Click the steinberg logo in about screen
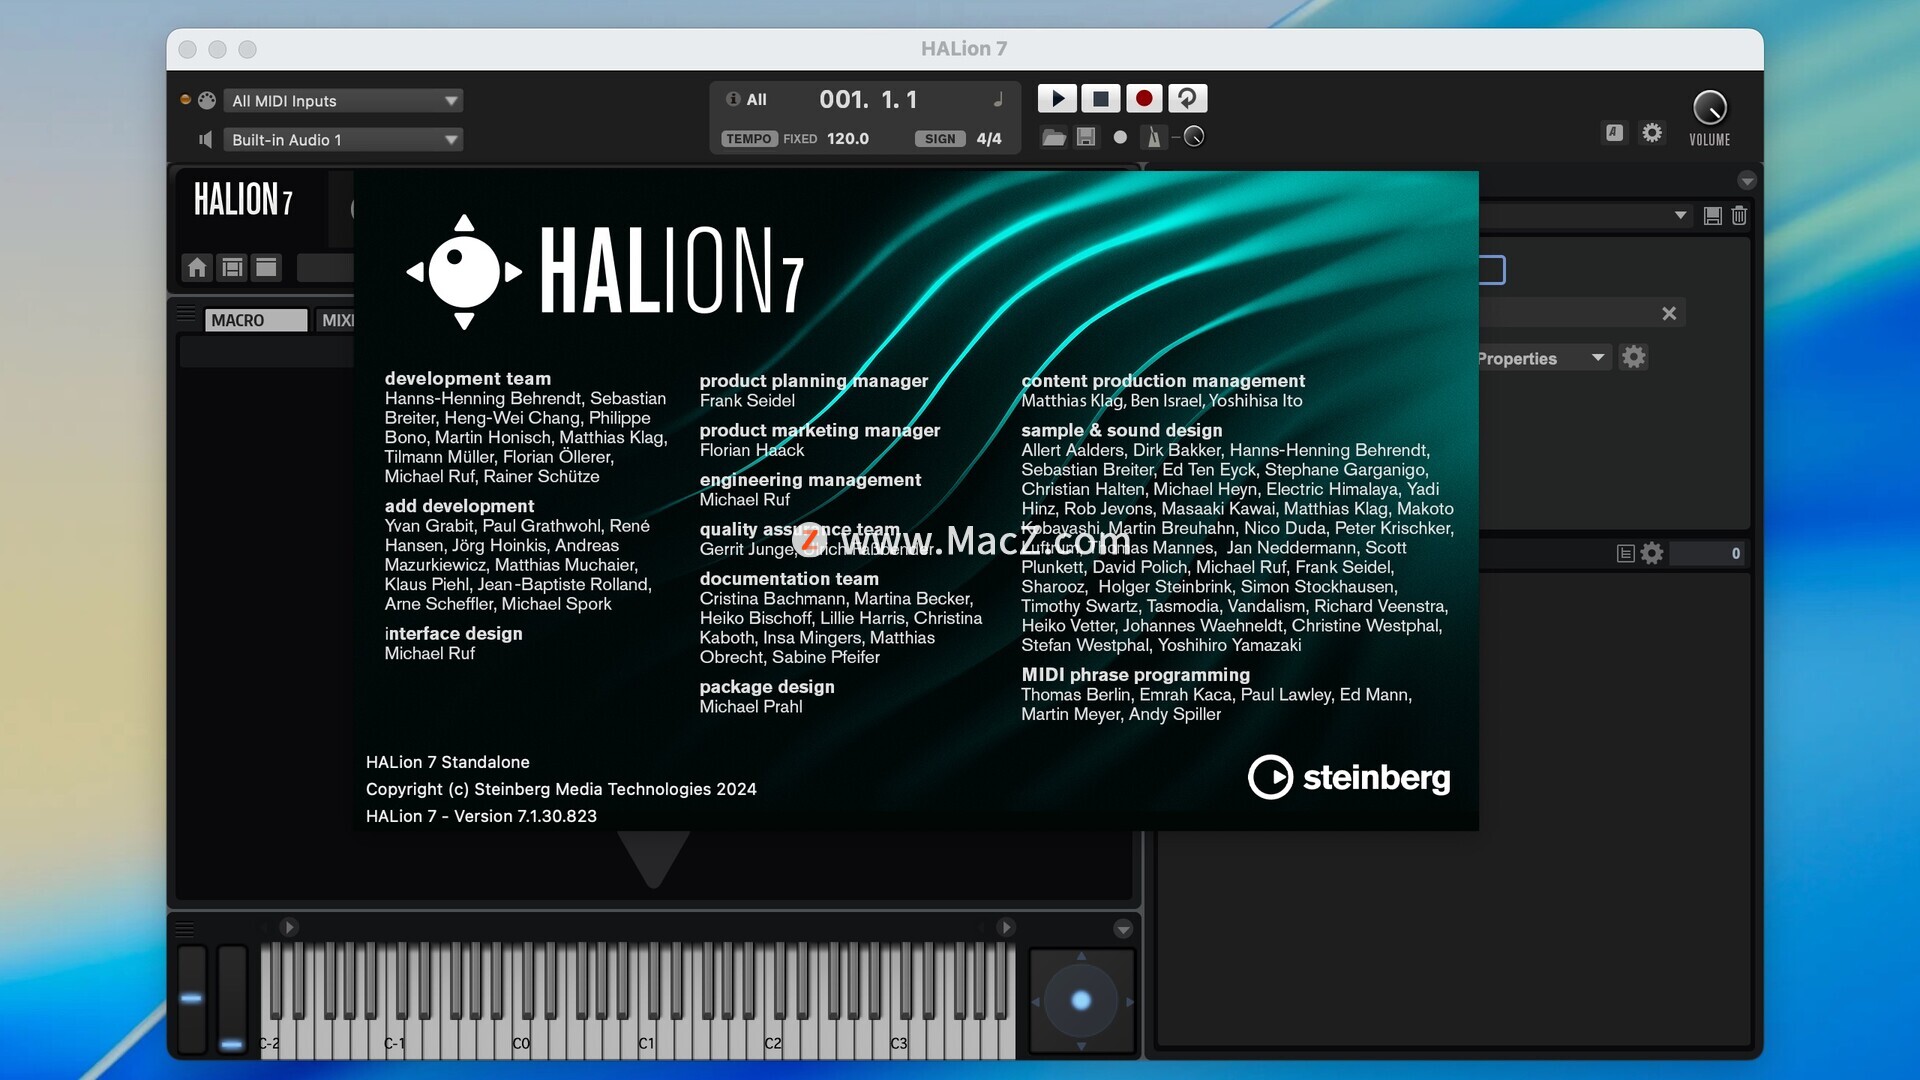The image size is (1920, 1080). (x=1349, y=777)
